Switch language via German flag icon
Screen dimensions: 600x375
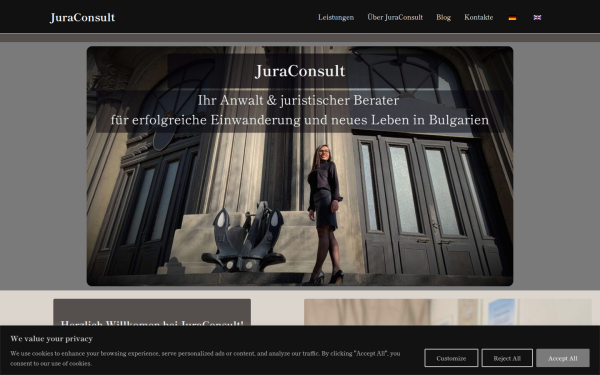click(512, 18)
